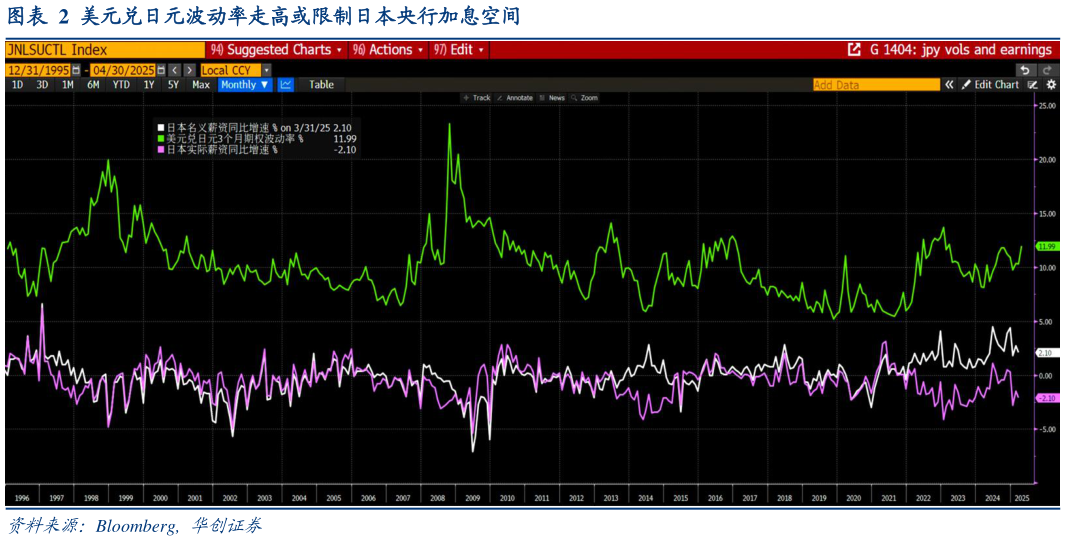Image resolution: width=1066 pixels, height=541 pixels.
Task: Click the Edit Chart button
Action: coord(990,85)
